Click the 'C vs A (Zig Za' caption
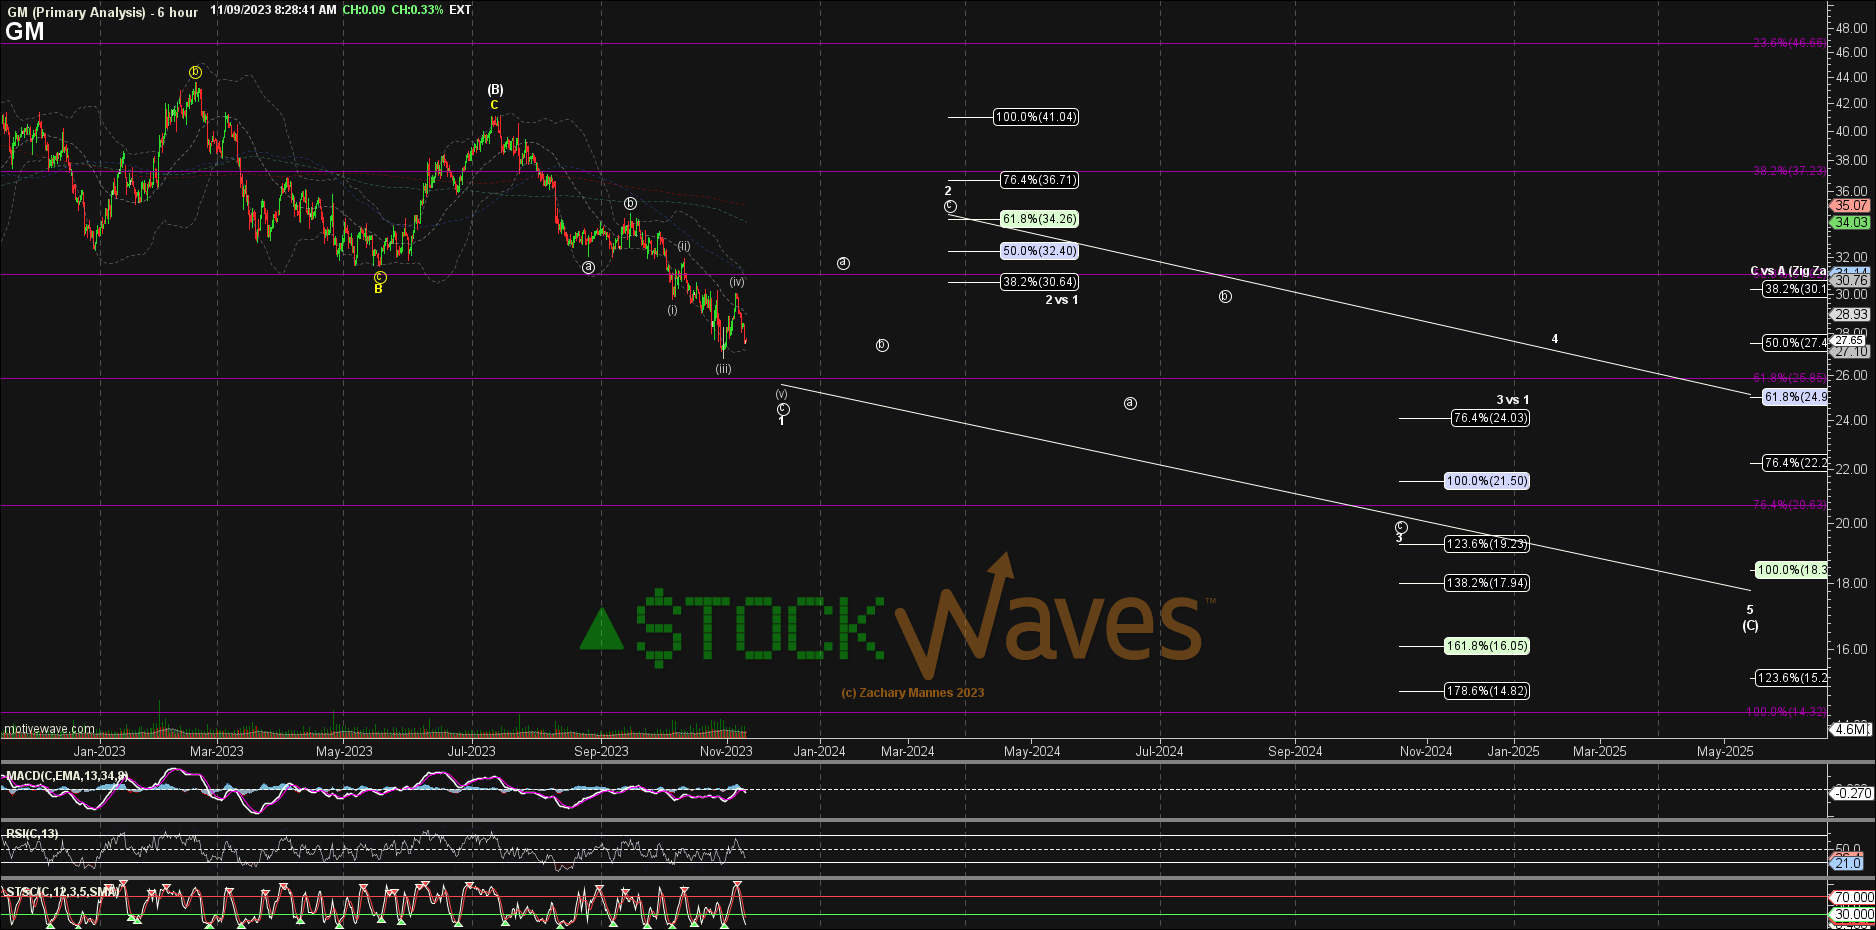The width and height of the screenshot is (1876, 930). click(x=1788, y=271)
